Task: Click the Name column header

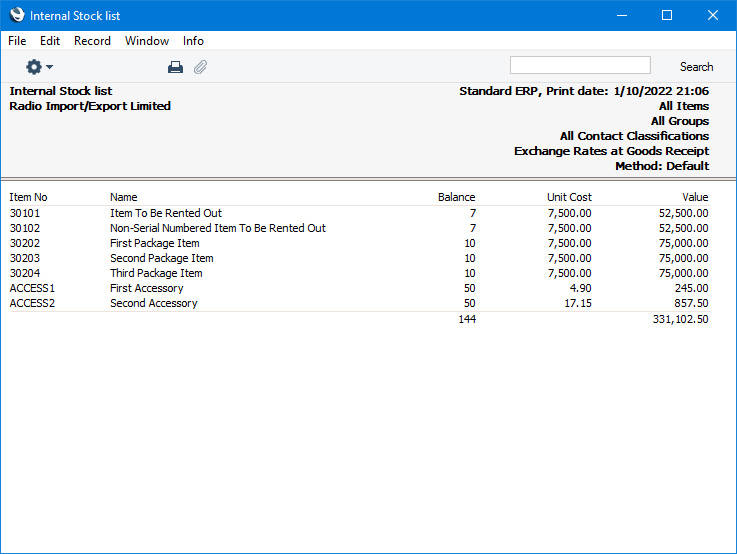Action: click(124, 197)
